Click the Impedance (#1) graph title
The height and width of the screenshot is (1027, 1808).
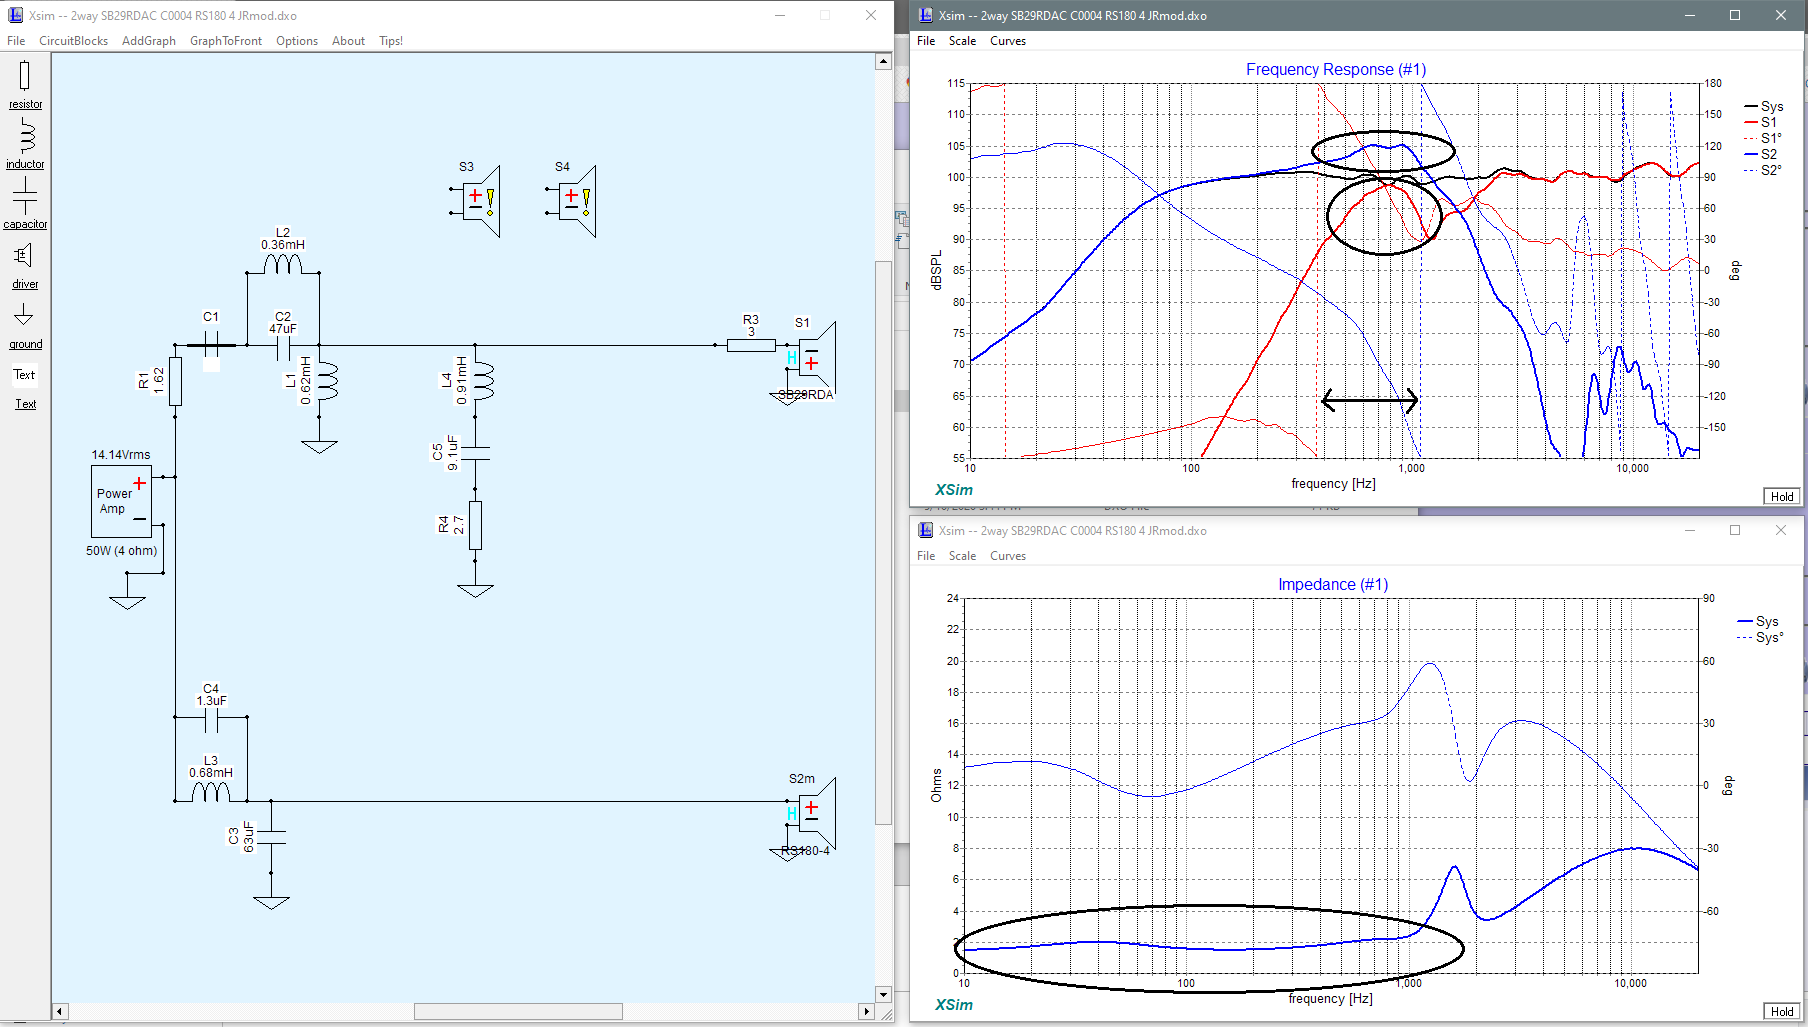click(x=1333, y=584)
